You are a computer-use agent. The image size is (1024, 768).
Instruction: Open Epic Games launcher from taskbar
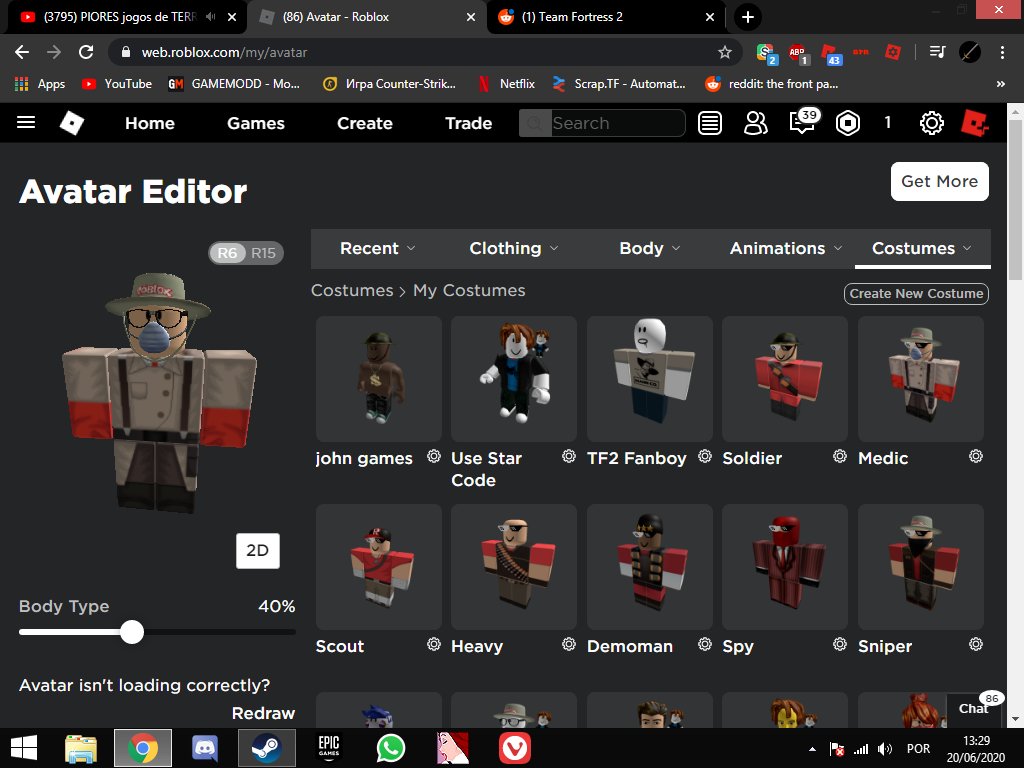pos(328,748)
